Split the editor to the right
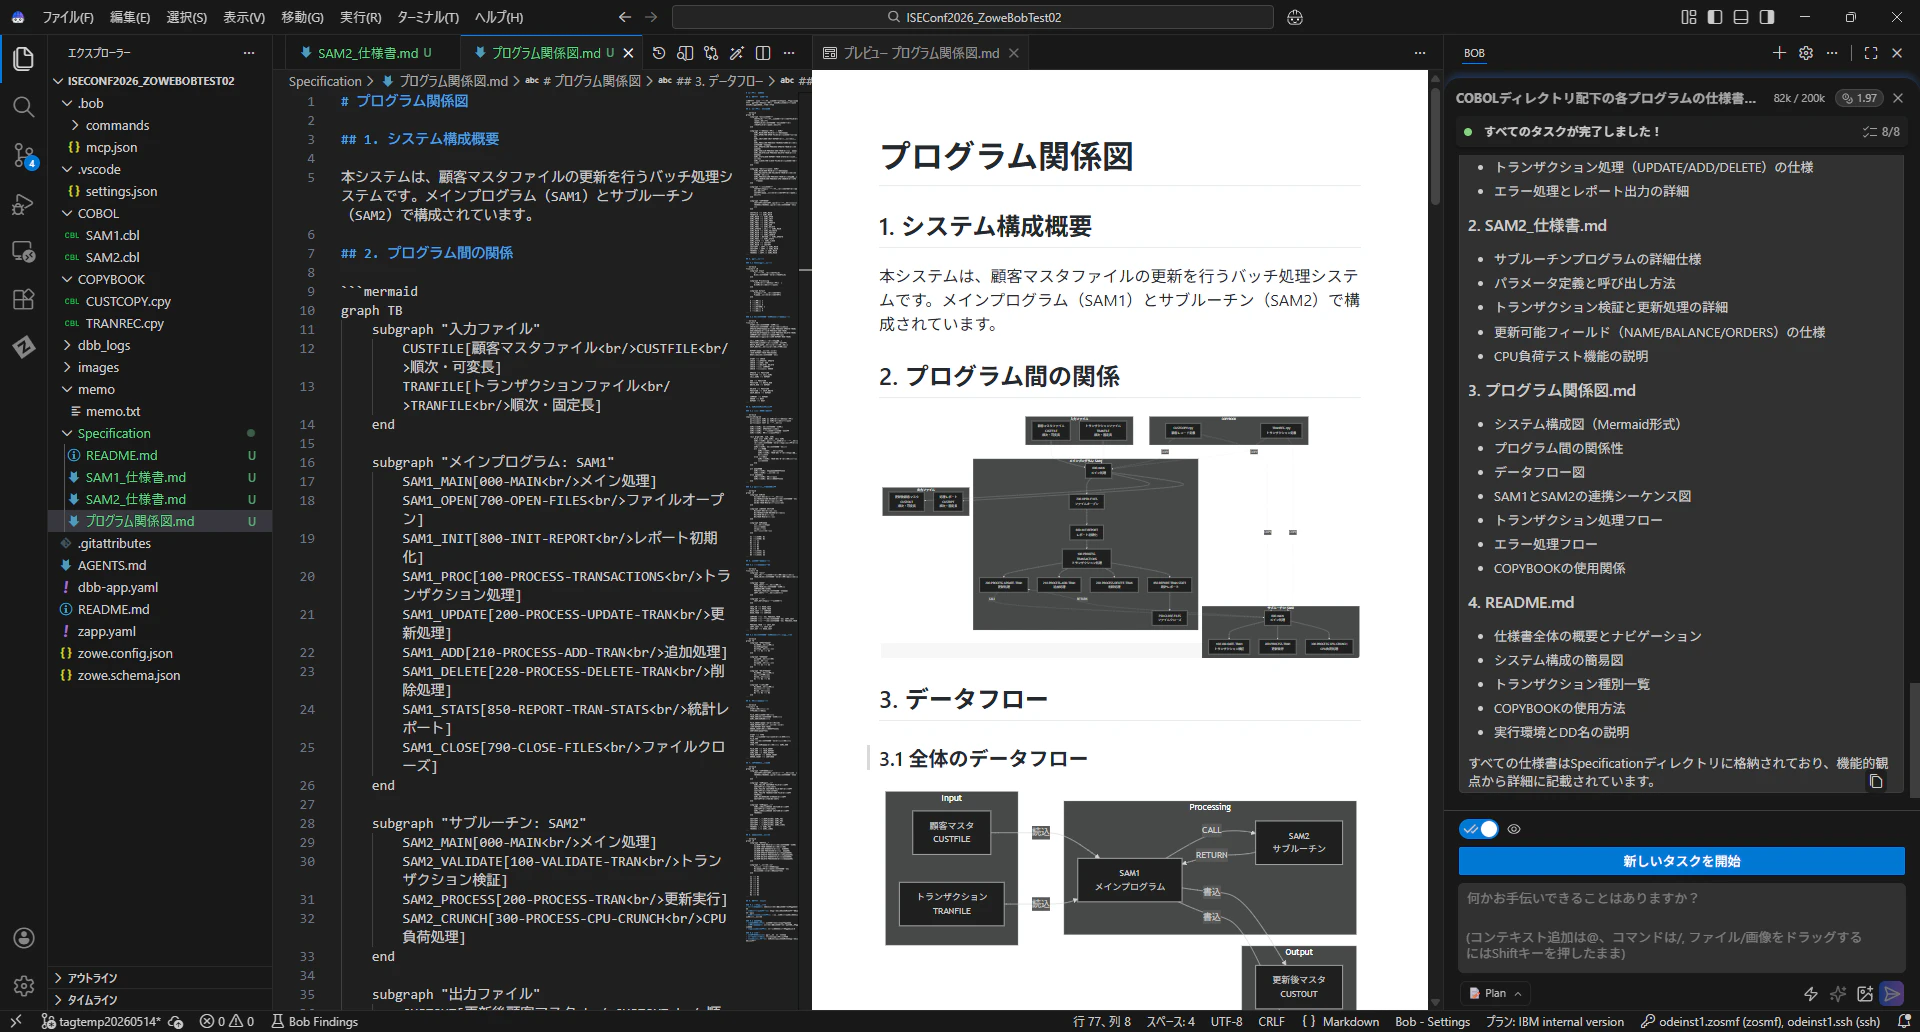The height and width of the screenshot is (1032, 1920). pyautogui.click(x=763, y=53)
